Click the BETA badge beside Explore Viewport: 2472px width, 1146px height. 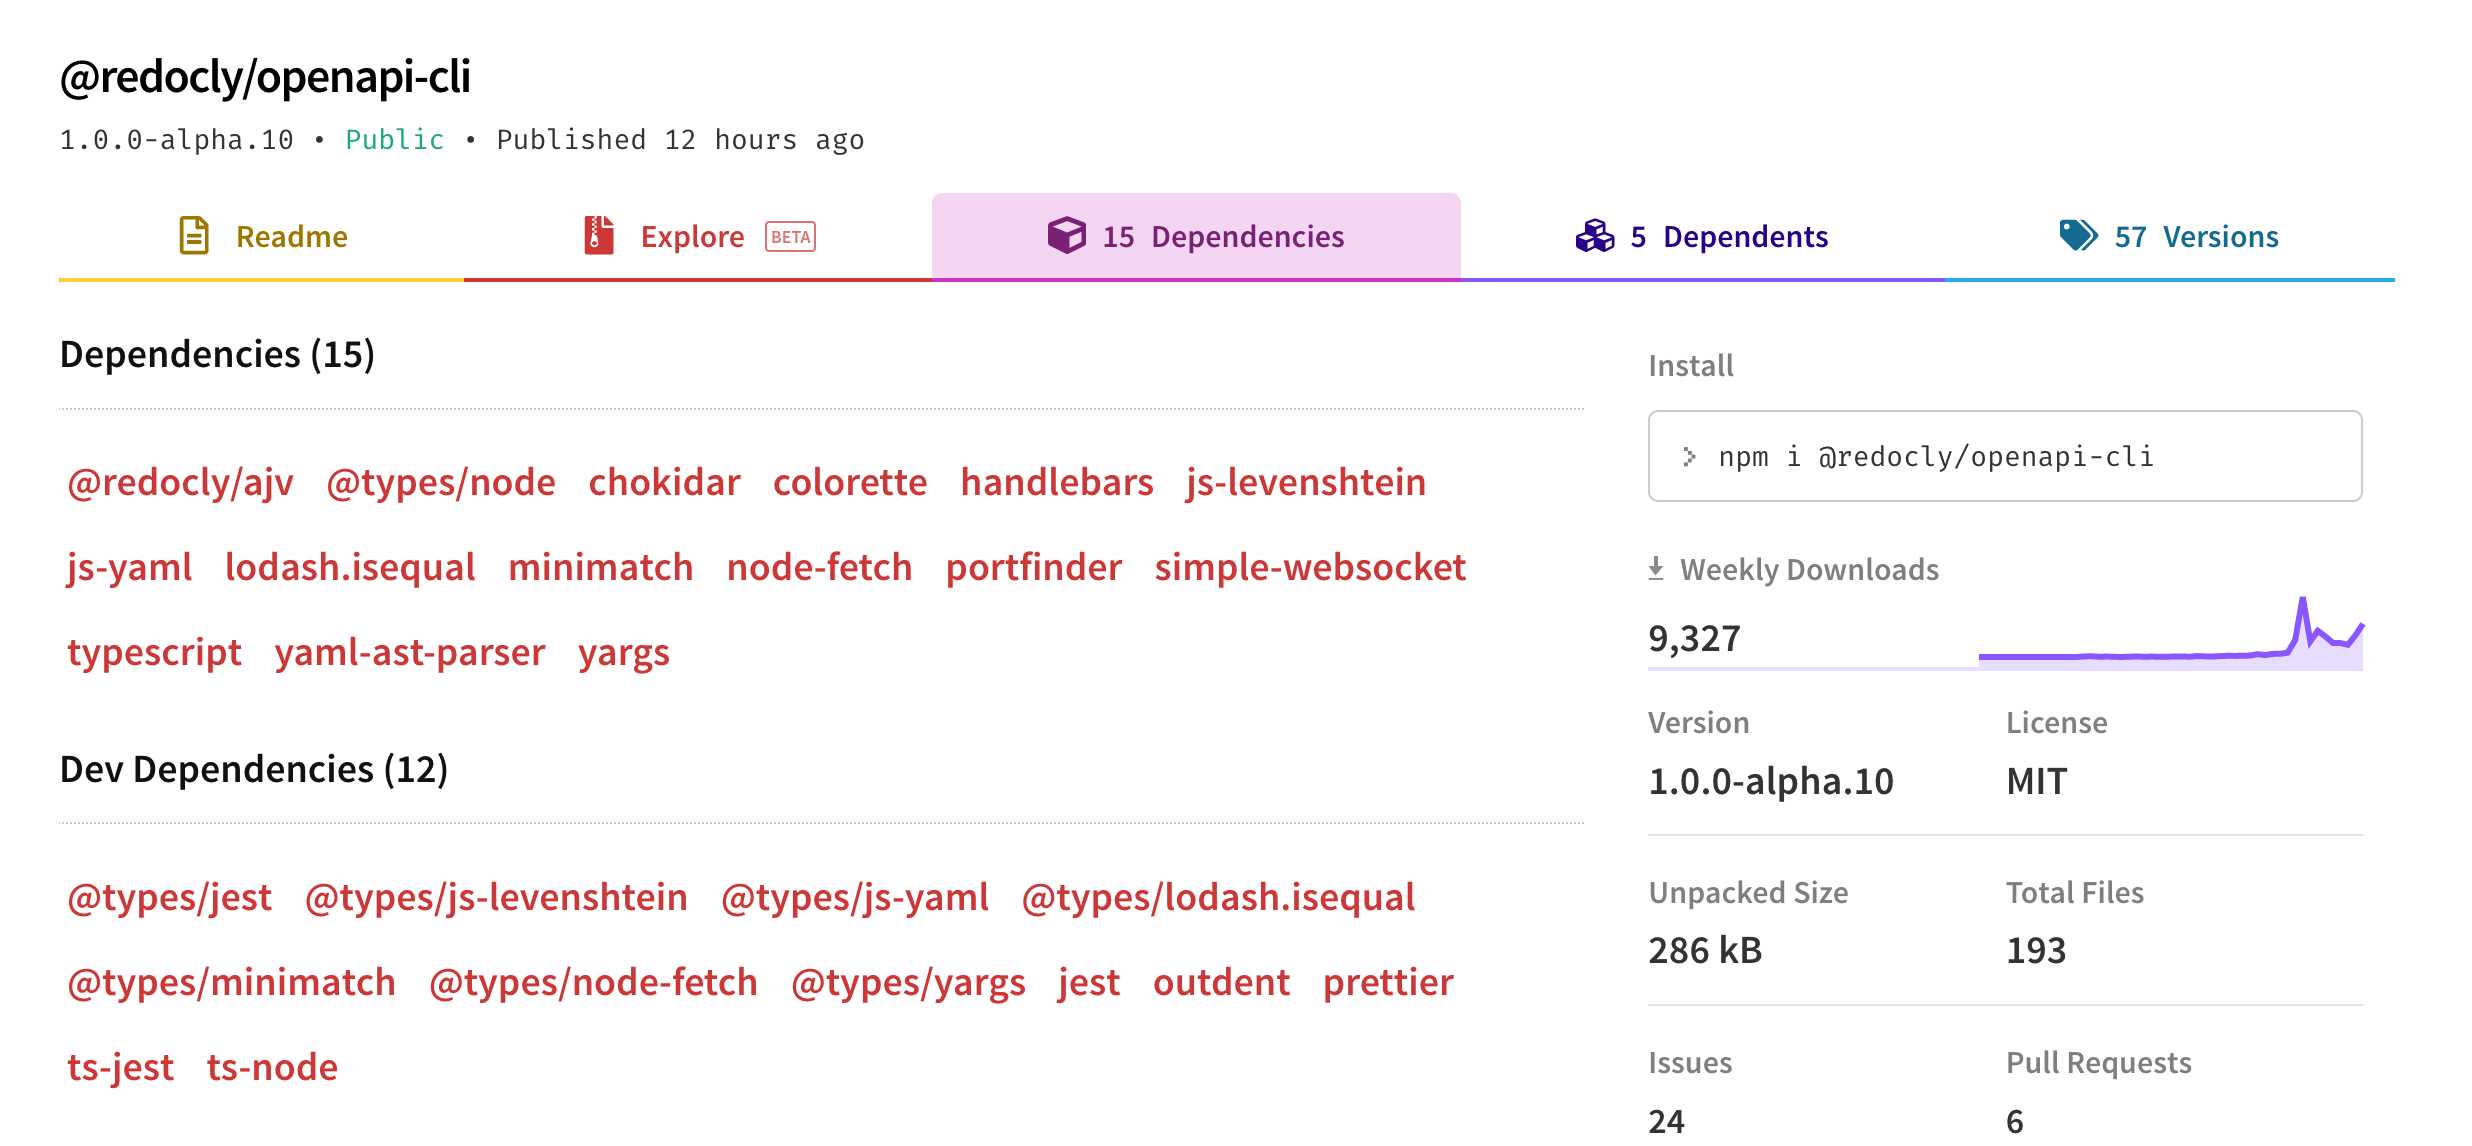tap(790, 237)
